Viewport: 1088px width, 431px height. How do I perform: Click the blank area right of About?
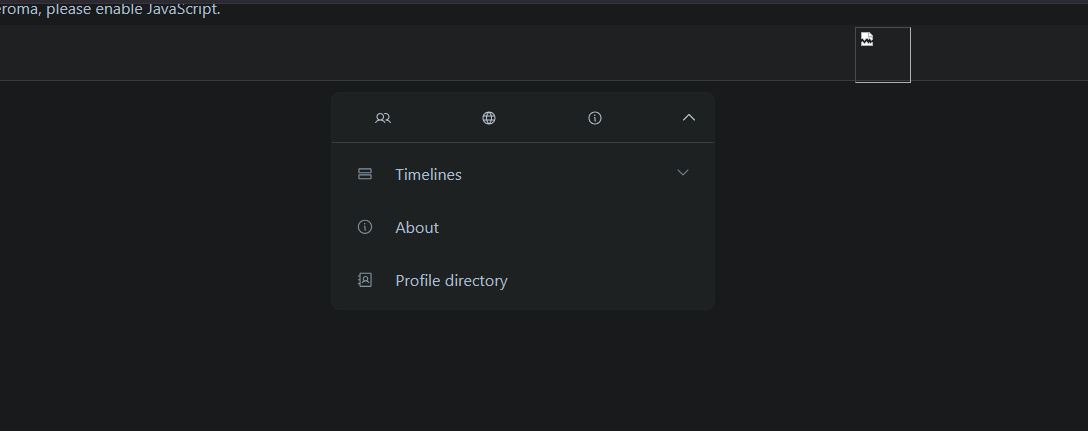pos(577,228)
